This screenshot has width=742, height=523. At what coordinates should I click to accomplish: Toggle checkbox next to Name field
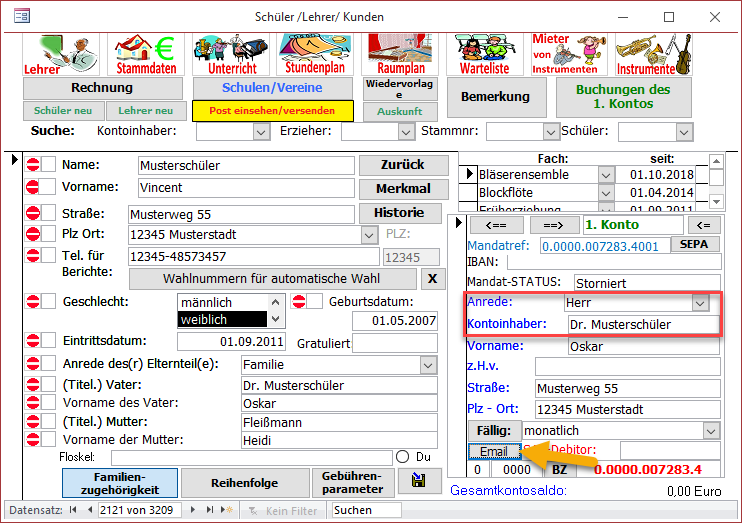pos(49,165)
